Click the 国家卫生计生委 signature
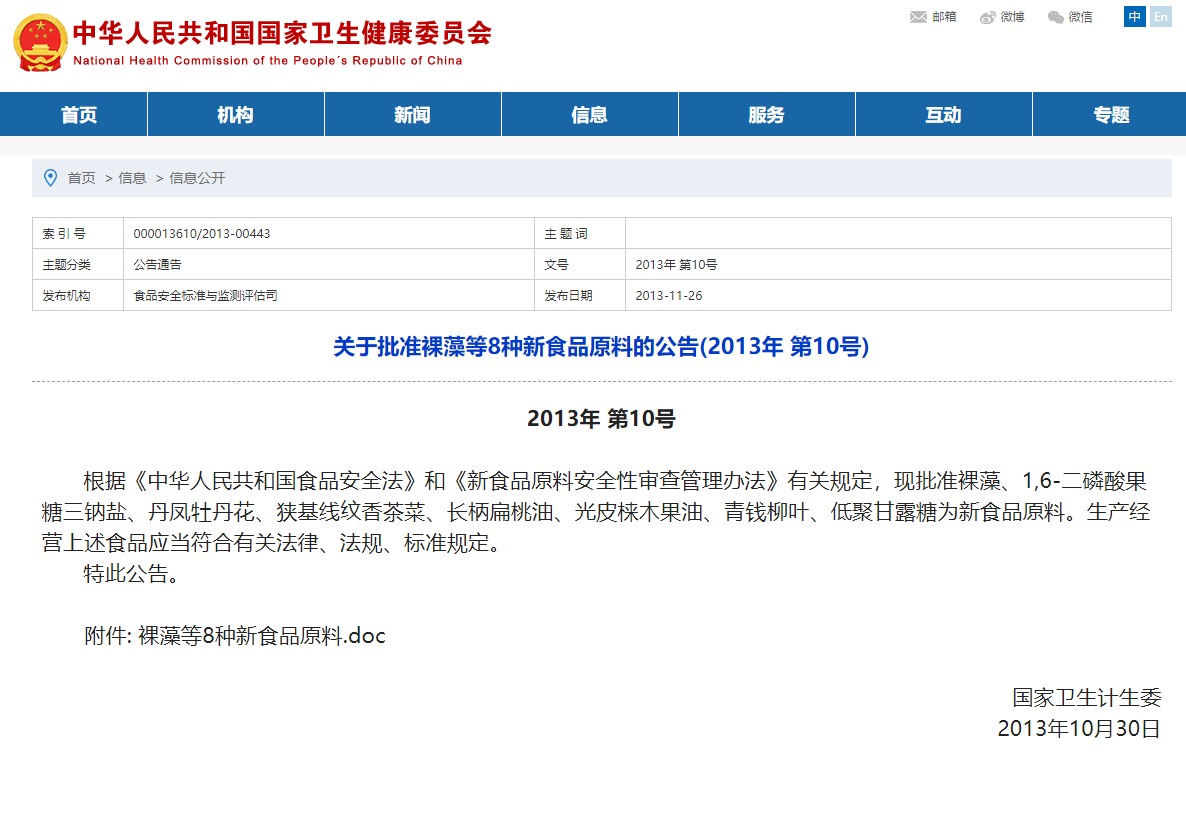 1086,697
